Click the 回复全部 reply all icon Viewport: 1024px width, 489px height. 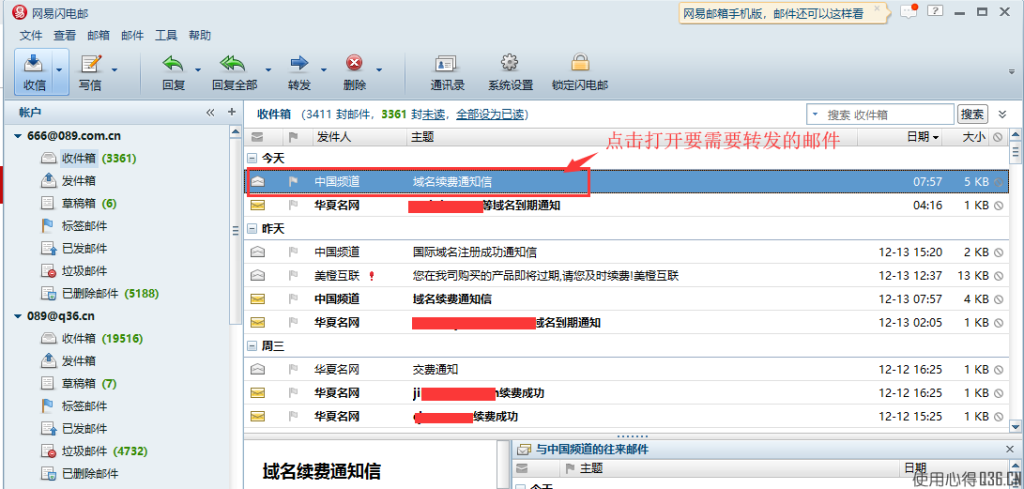click(232, 63)
